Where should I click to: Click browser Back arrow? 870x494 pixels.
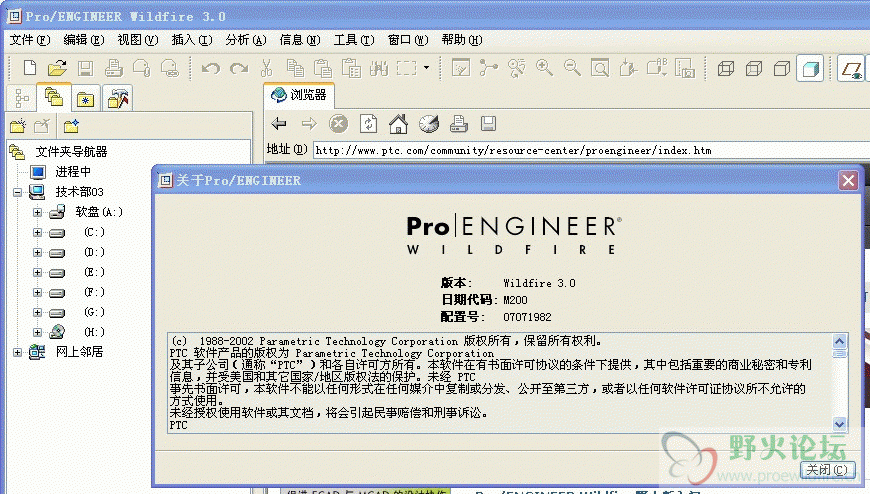click(279, 123)
